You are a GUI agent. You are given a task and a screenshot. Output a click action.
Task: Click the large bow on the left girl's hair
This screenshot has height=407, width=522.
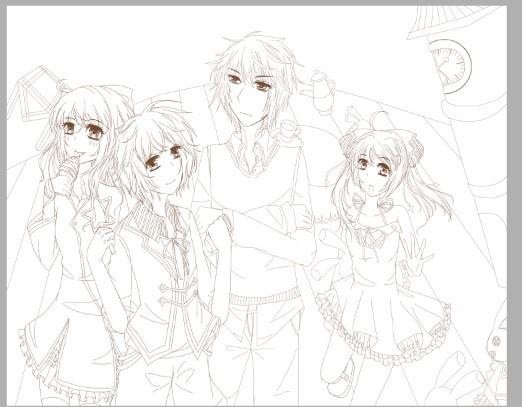(116, 97)
